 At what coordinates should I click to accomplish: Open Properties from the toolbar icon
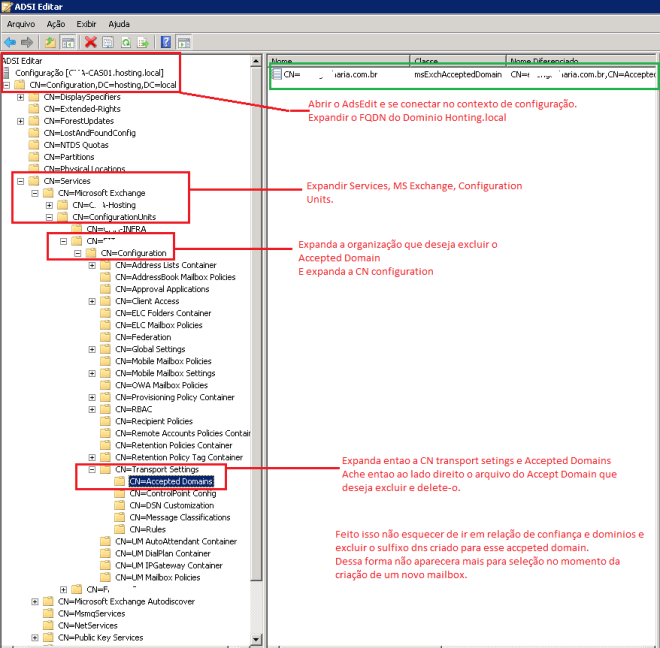108,42
